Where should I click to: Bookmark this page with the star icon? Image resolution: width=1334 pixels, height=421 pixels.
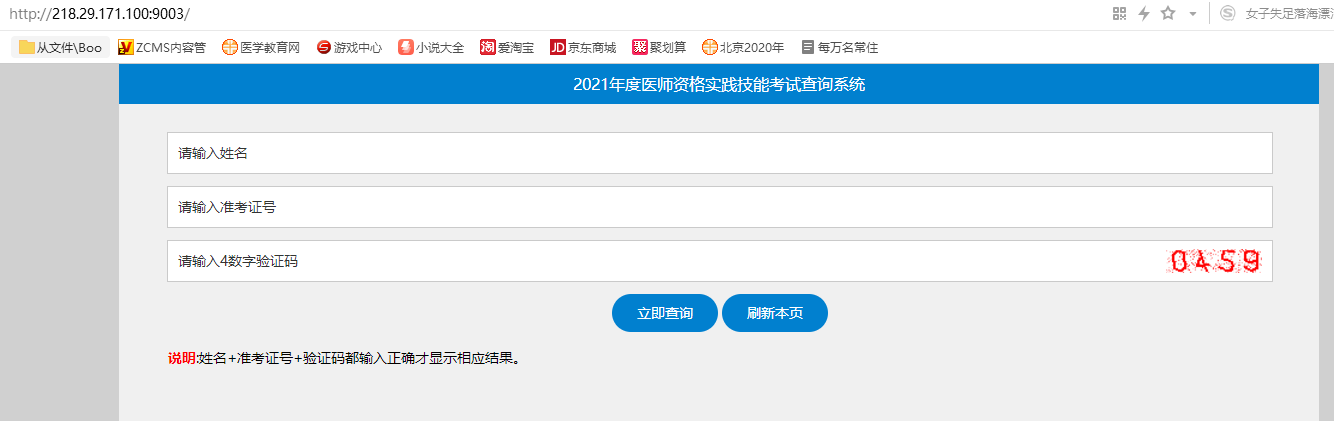pyautogui.click(x=1167, y=14)
